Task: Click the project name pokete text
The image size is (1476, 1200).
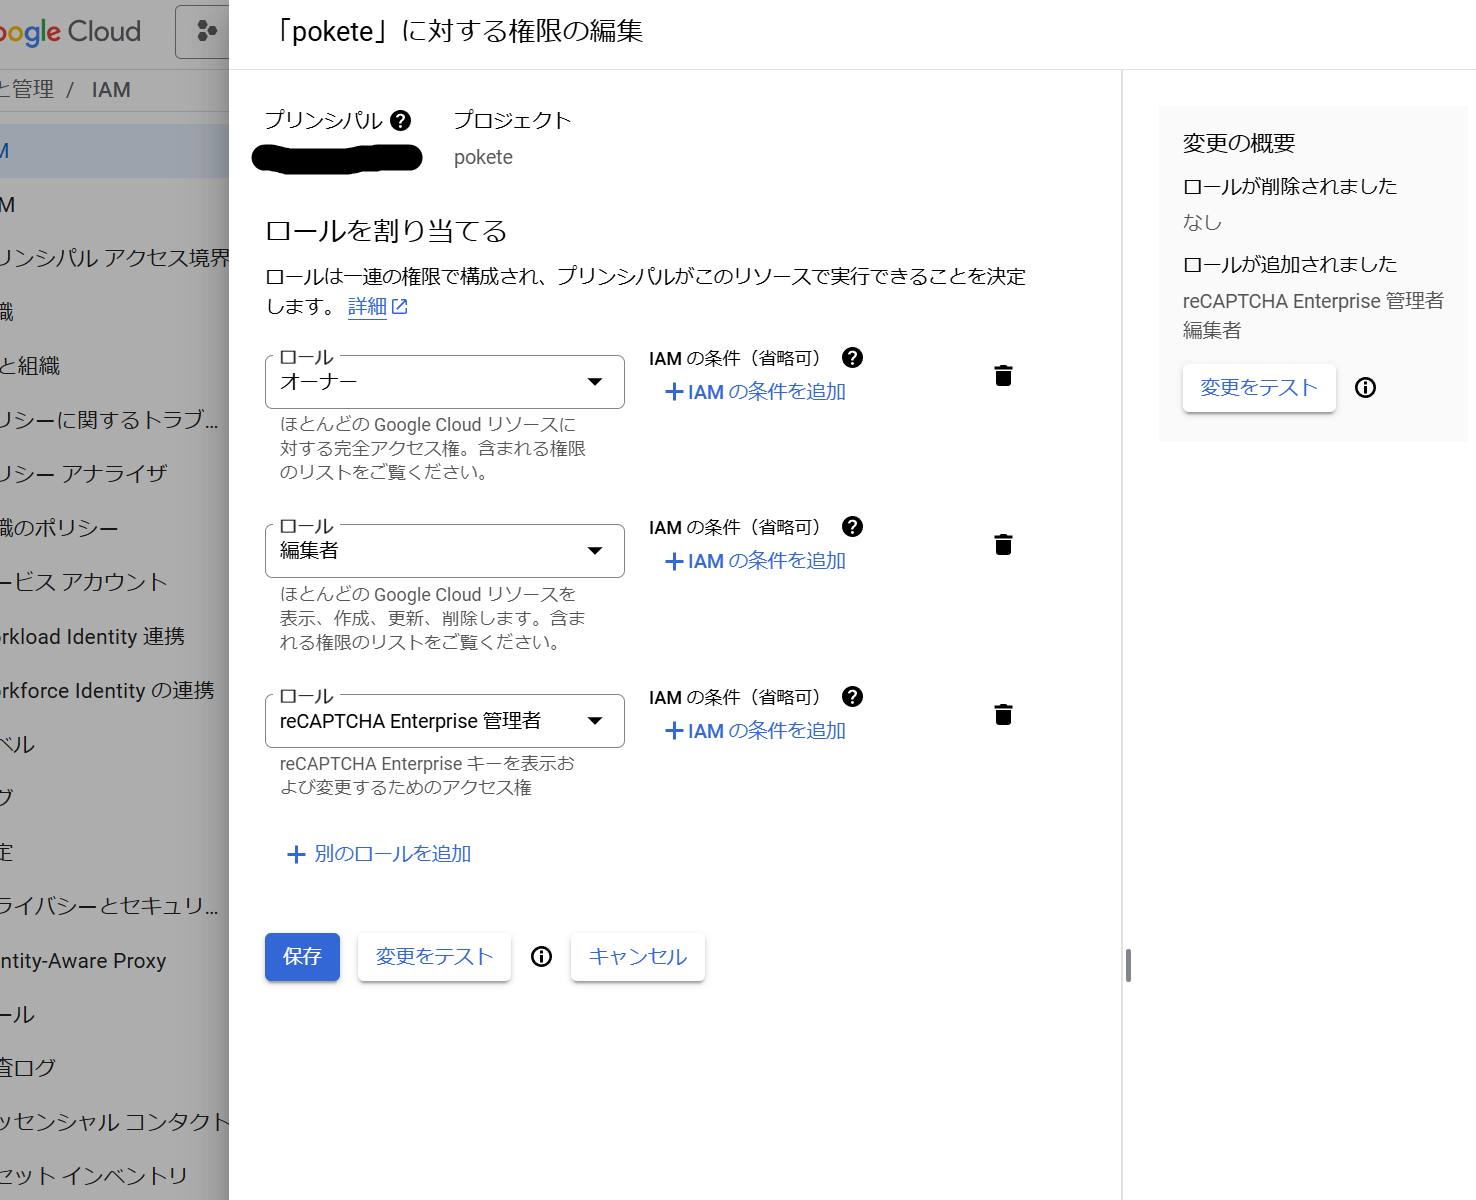Action: [x=483, y=157]
